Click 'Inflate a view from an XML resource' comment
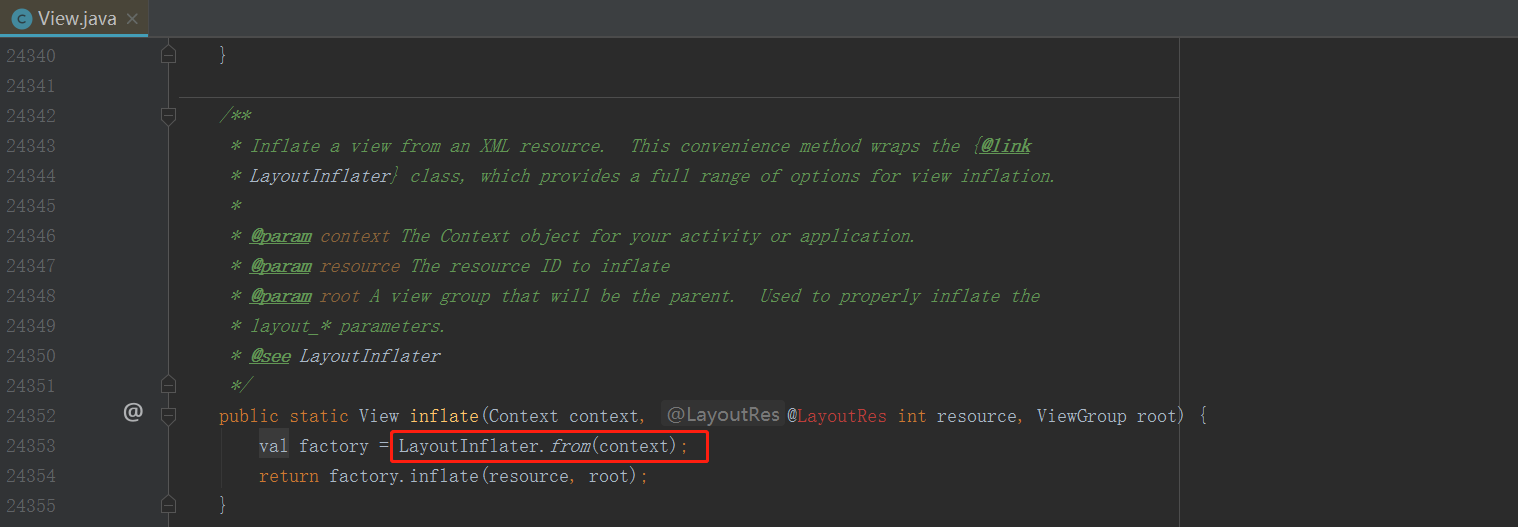This screenshot has width=1518, height=527. [427, 146]
